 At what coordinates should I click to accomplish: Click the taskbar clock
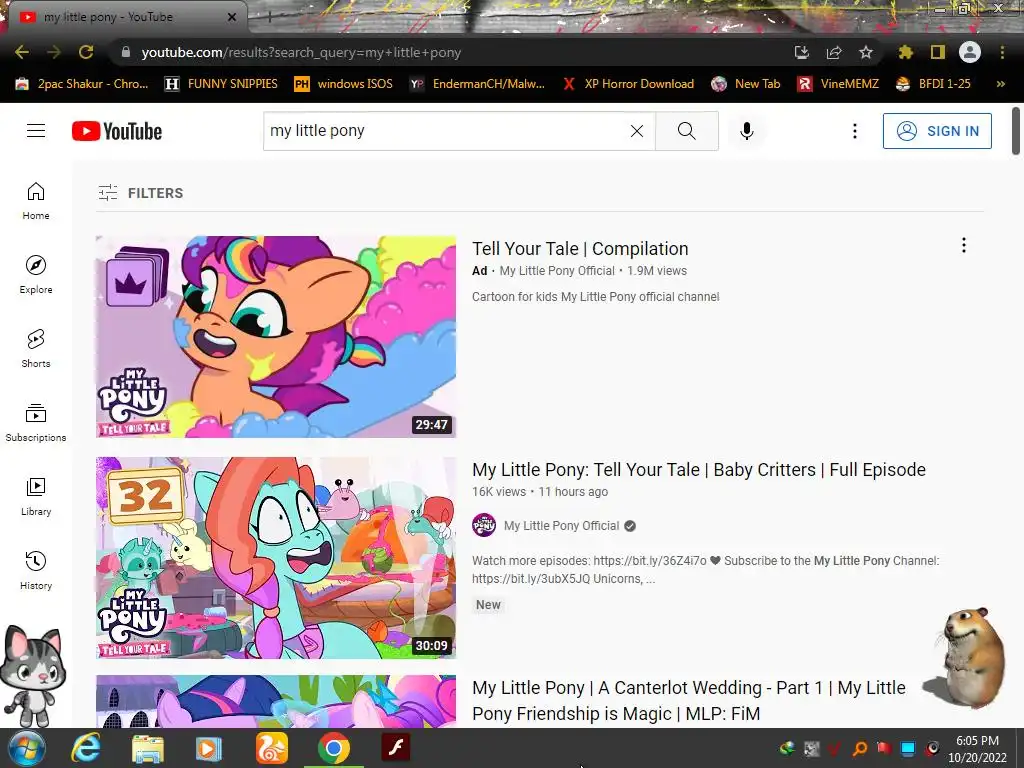pyautogui.click(x=977, y=749)
